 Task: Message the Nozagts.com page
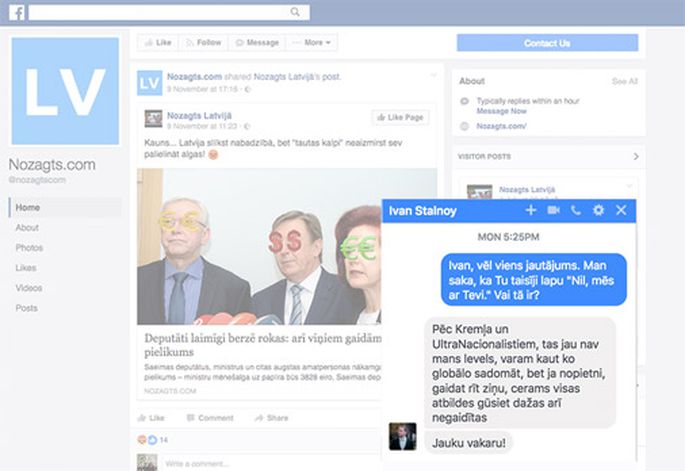(257, 42)
